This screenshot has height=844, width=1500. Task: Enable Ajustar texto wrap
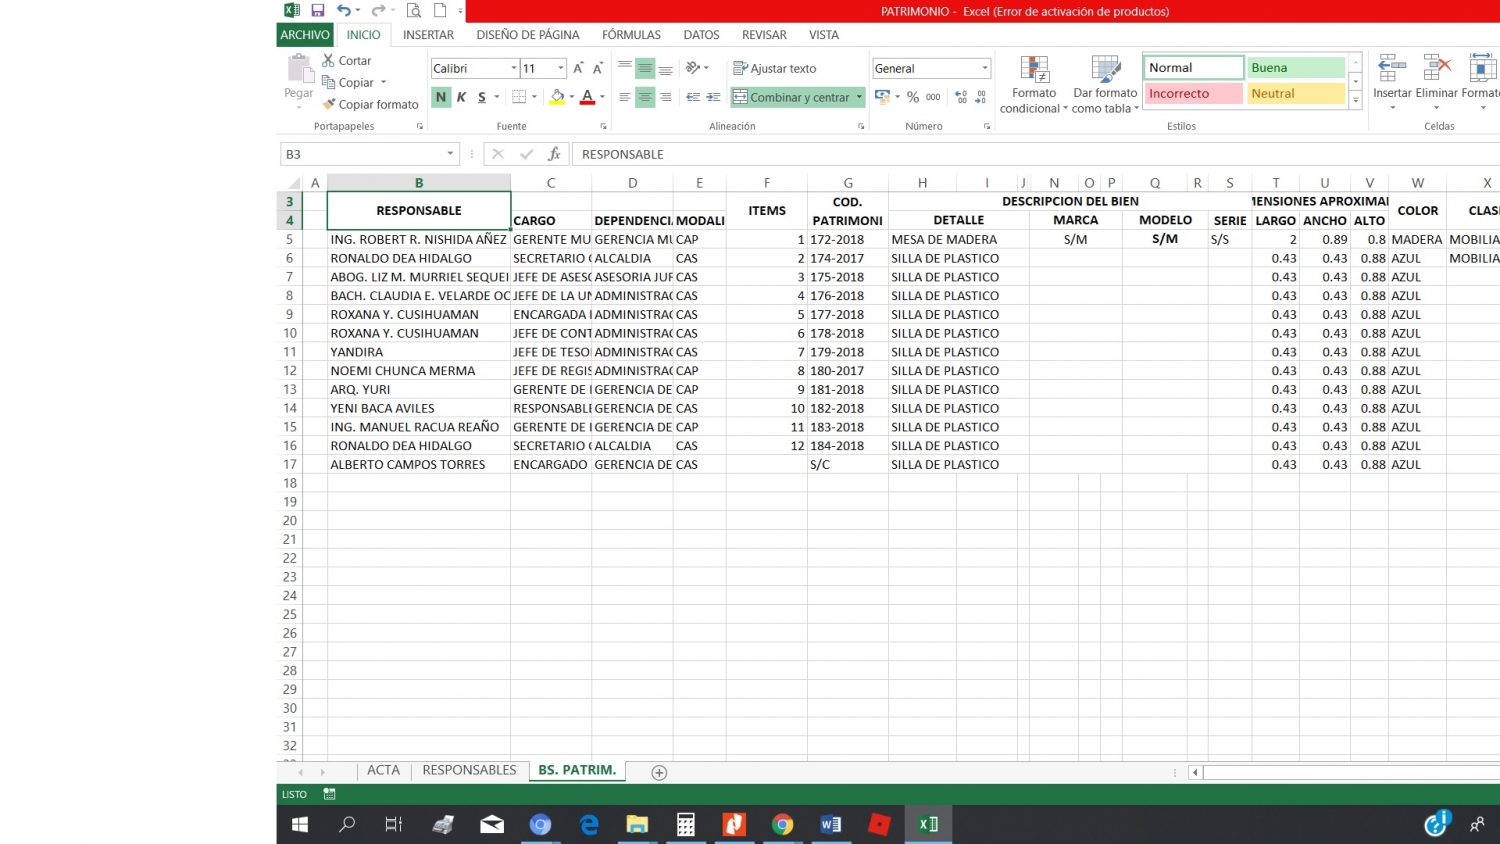tap(775, 68)
